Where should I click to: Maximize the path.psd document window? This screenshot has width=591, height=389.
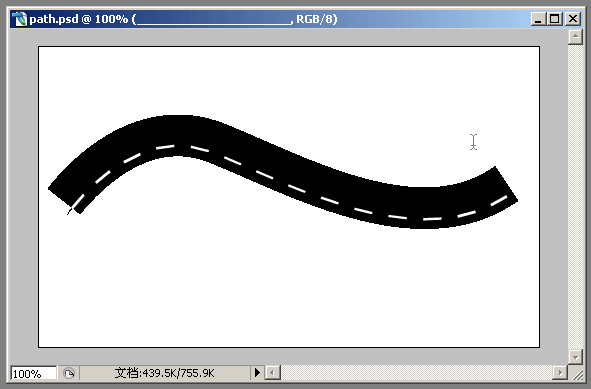pos(555,19)
